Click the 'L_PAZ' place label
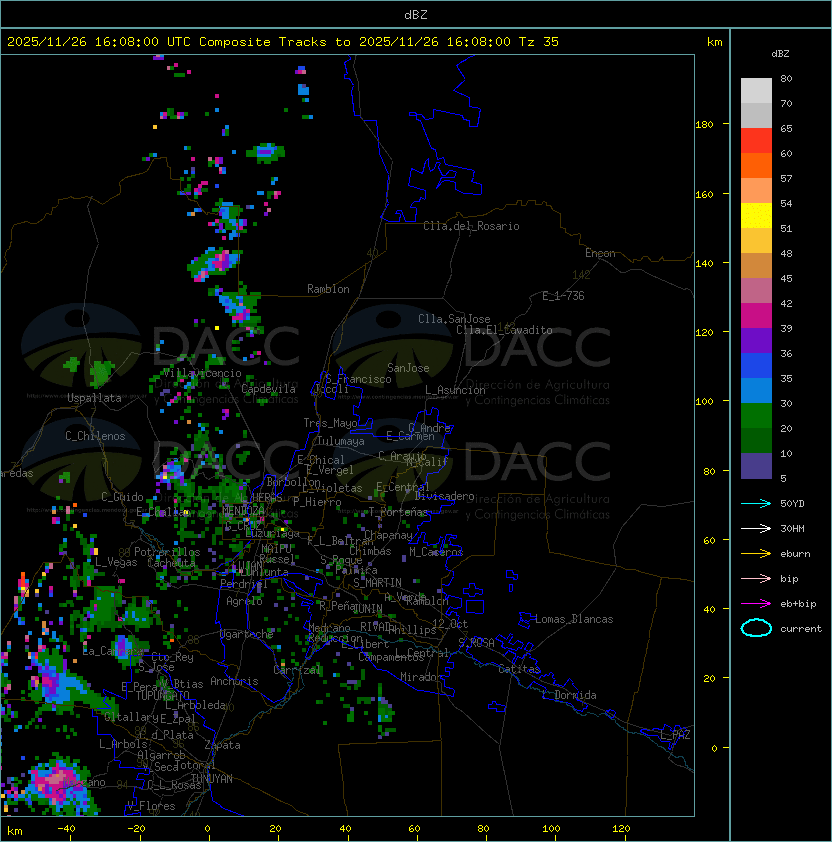This screenshot has width=832, height=842. coord(675,735)
